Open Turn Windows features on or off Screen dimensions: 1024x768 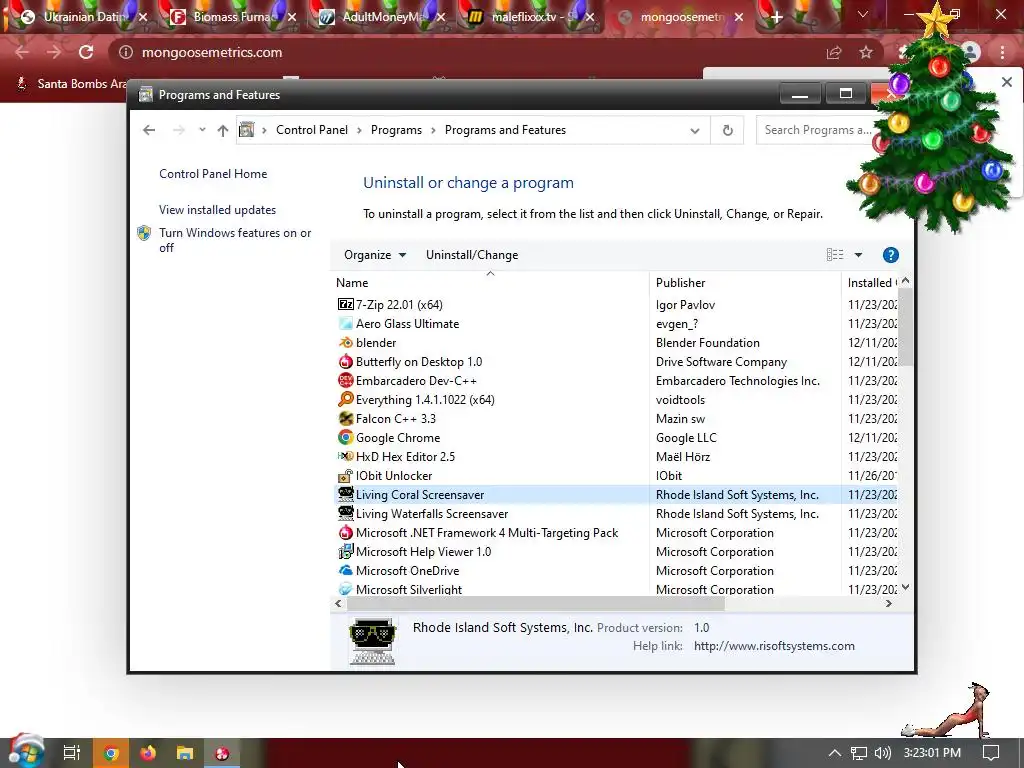click(235, 240)
